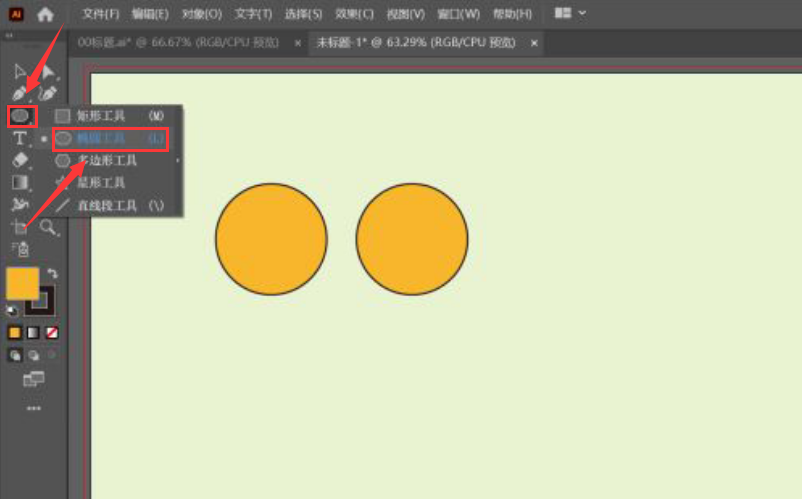This screenshot has width=802, height=499.
Task: Choose 矩形工具 (M) from flyout
Action: pos(110,116)
